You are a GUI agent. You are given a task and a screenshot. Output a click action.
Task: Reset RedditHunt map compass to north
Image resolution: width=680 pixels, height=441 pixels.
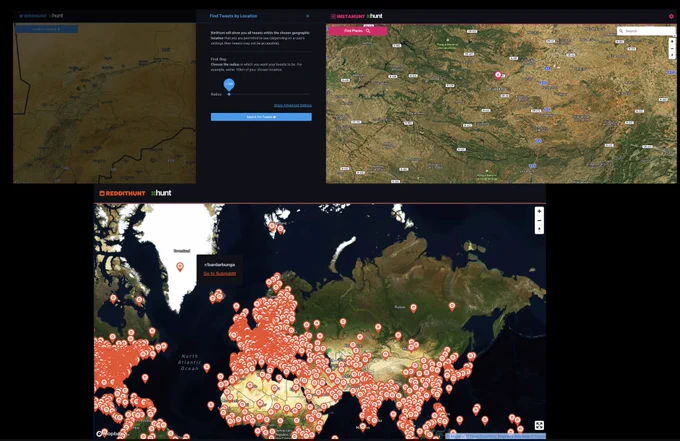coord(539,229)
